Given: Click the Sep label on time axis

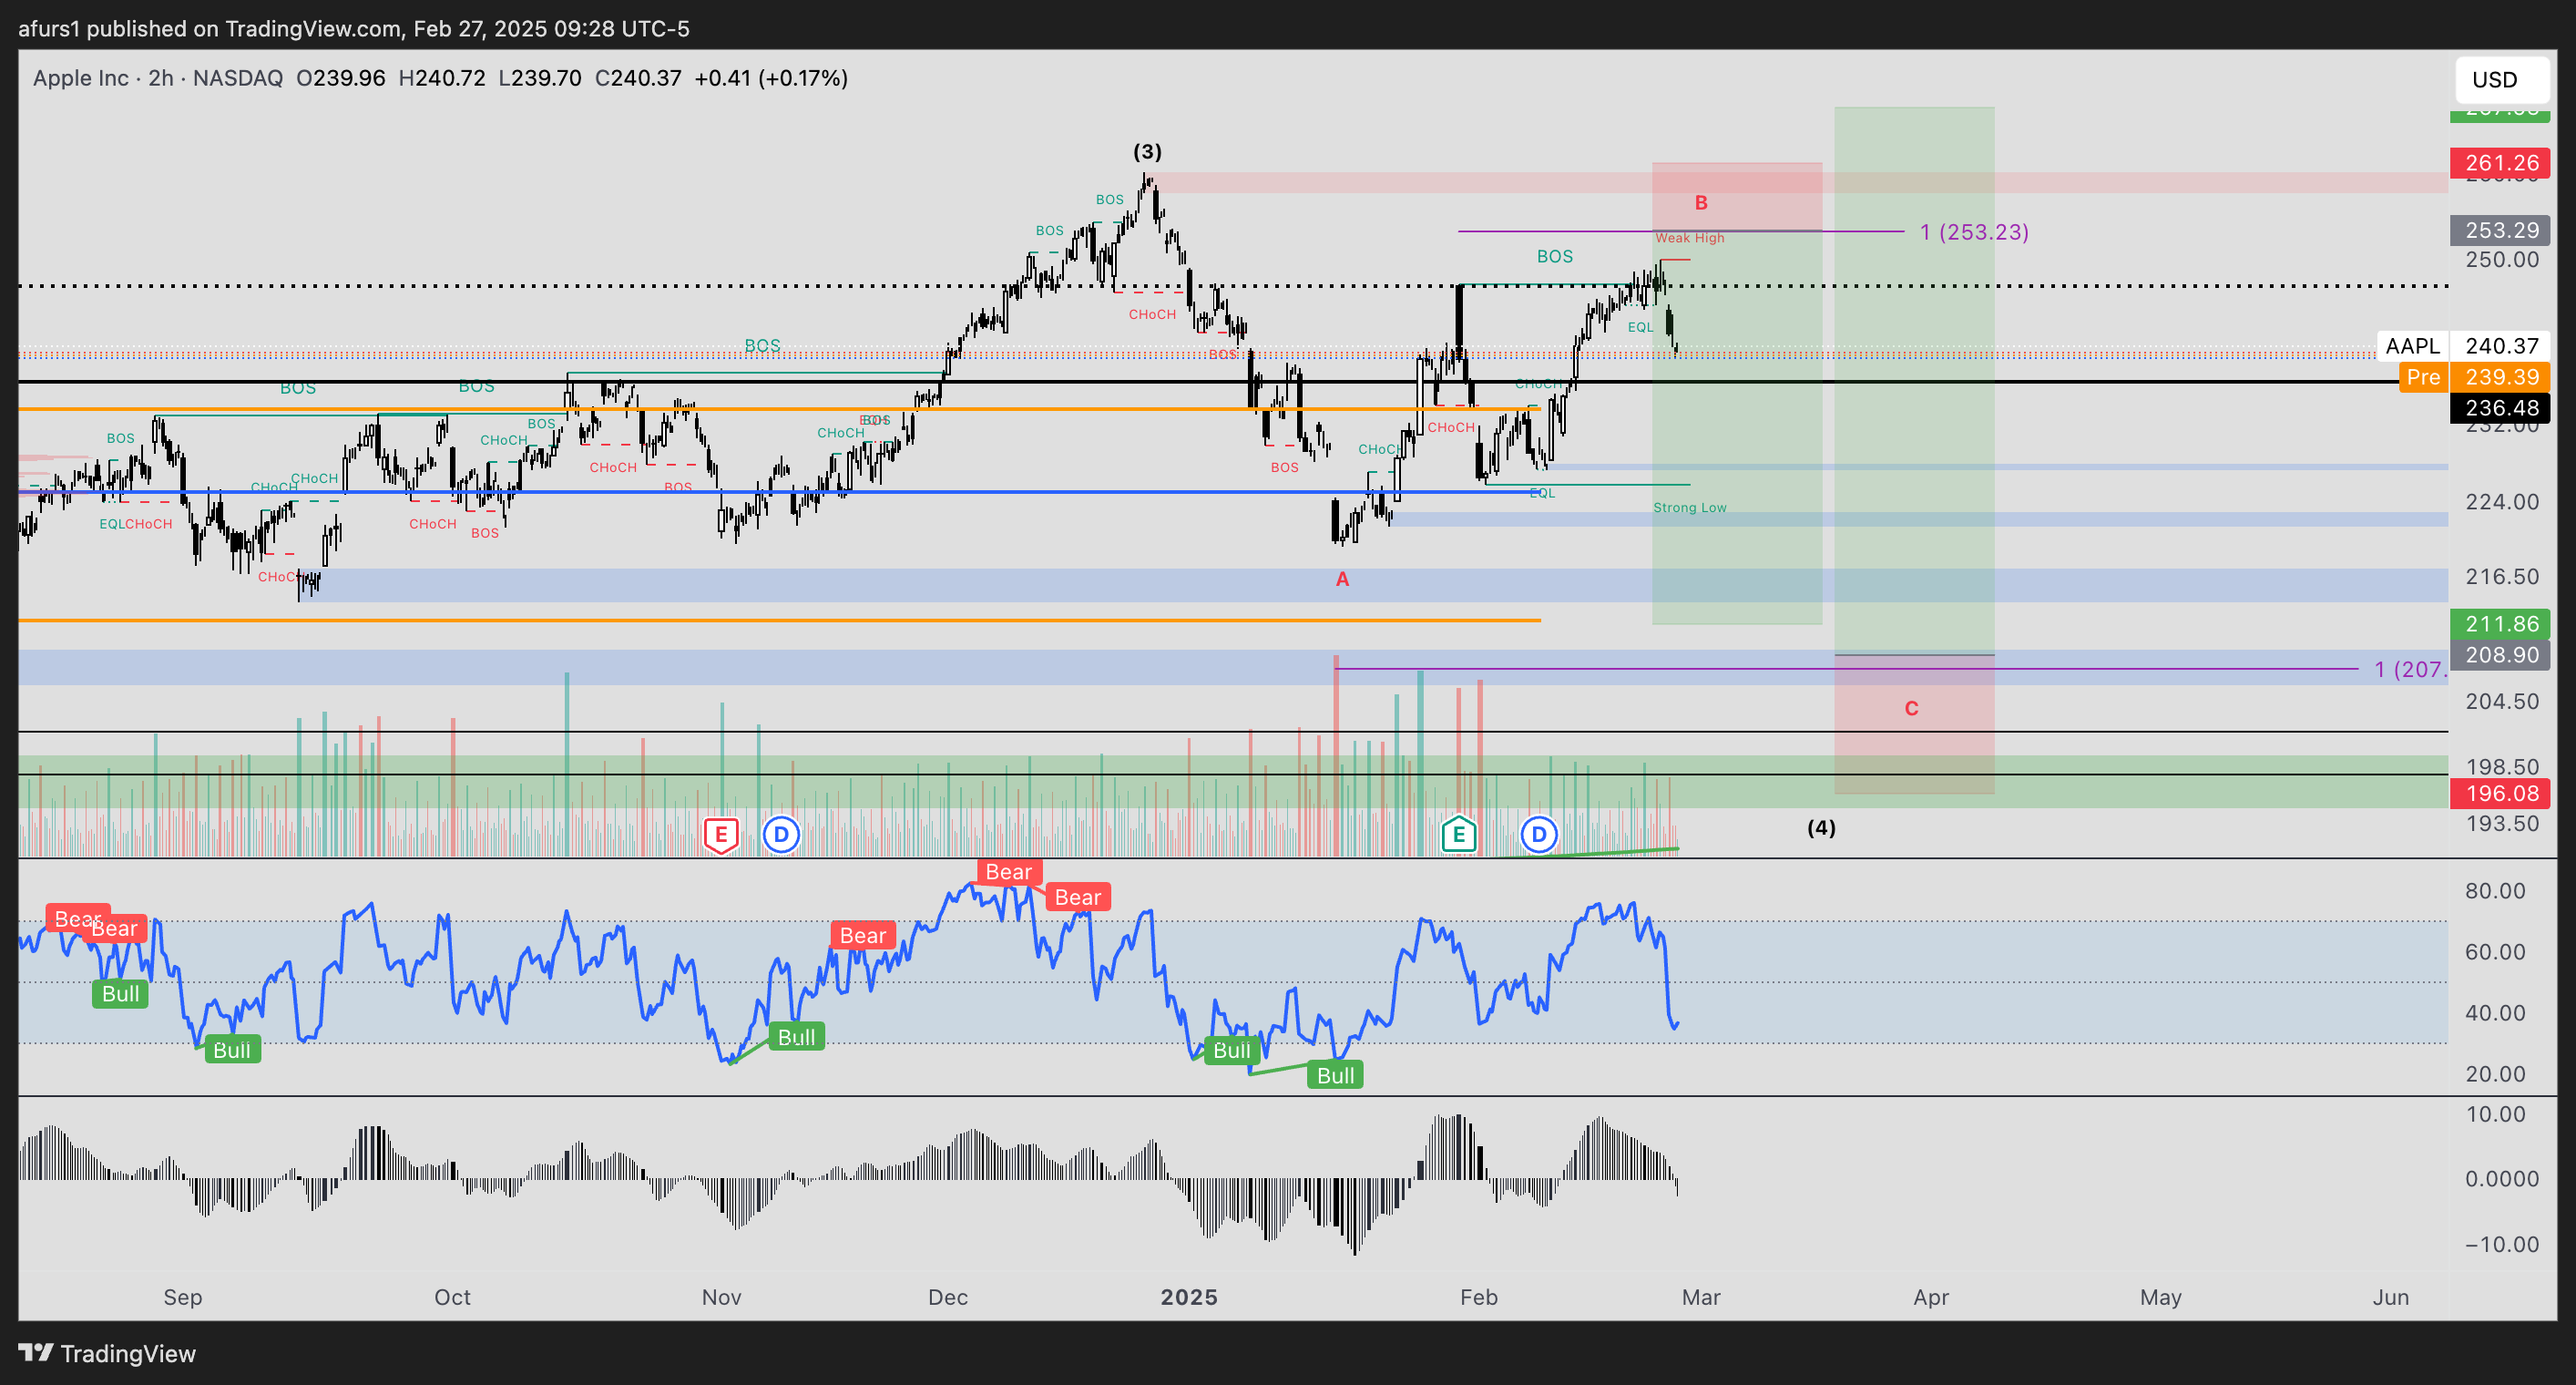Looking at the screenshot, I should pos(183,1297).
